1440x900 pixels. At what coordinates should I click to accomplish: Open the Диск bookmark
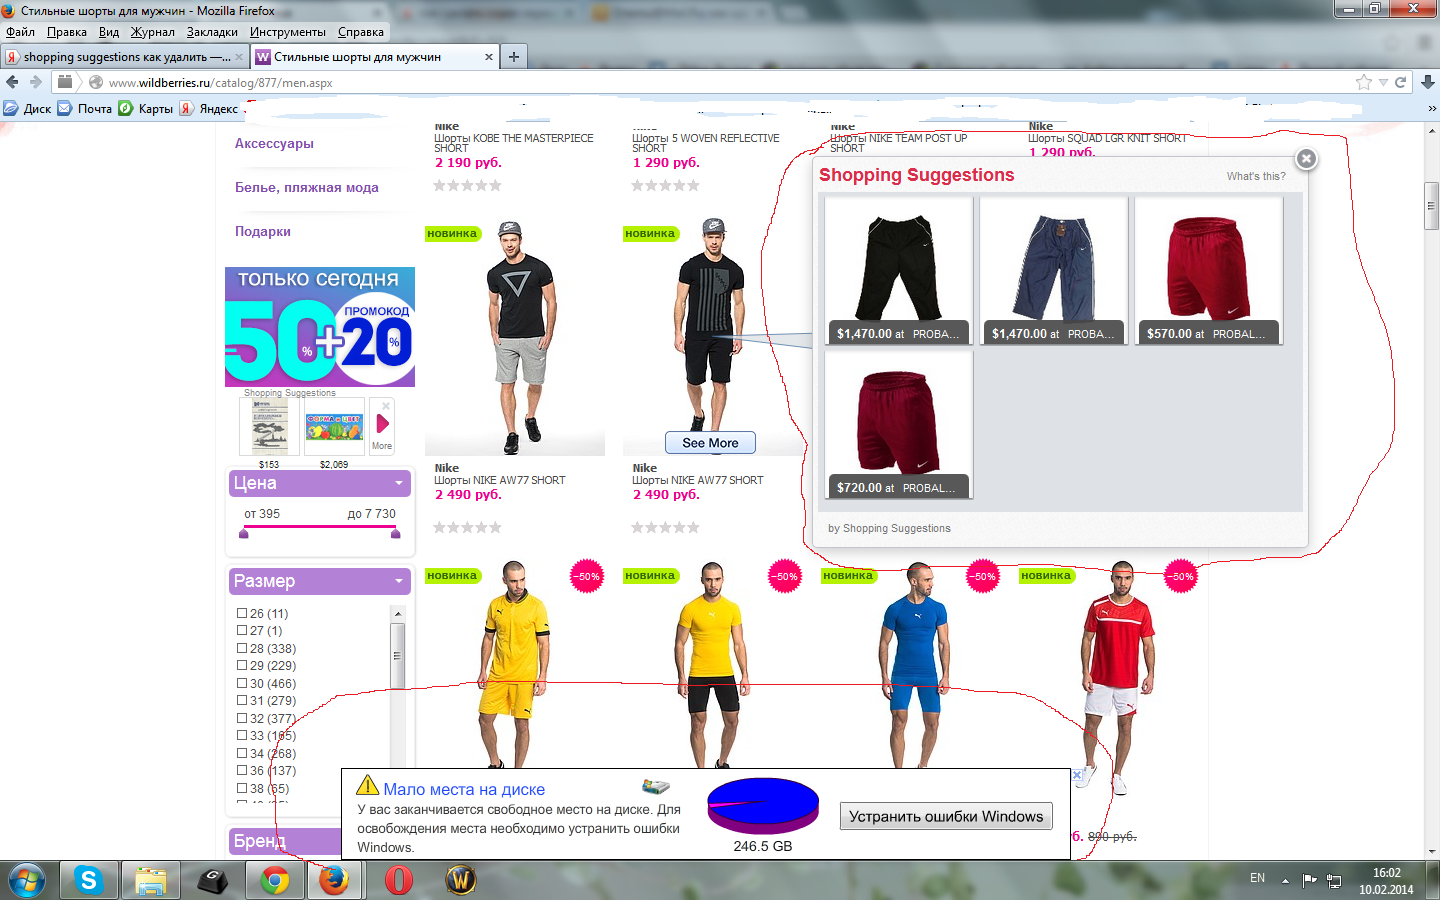tap(27, 108)
